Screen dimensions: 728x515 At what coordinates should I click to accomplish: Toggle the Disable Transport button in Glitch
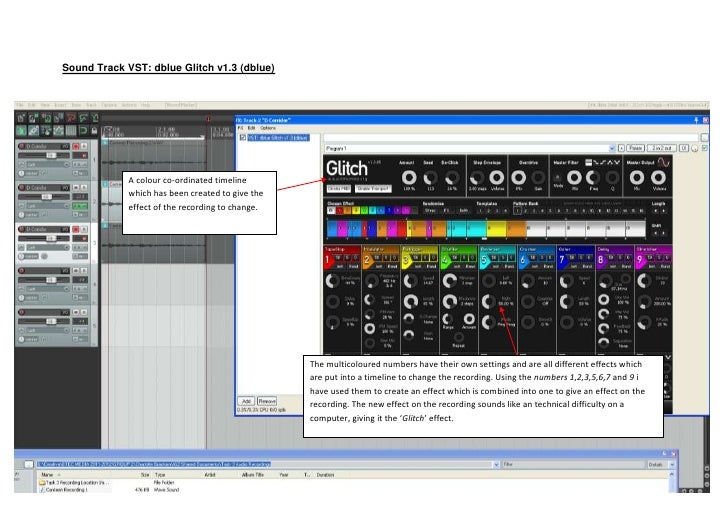373,189
